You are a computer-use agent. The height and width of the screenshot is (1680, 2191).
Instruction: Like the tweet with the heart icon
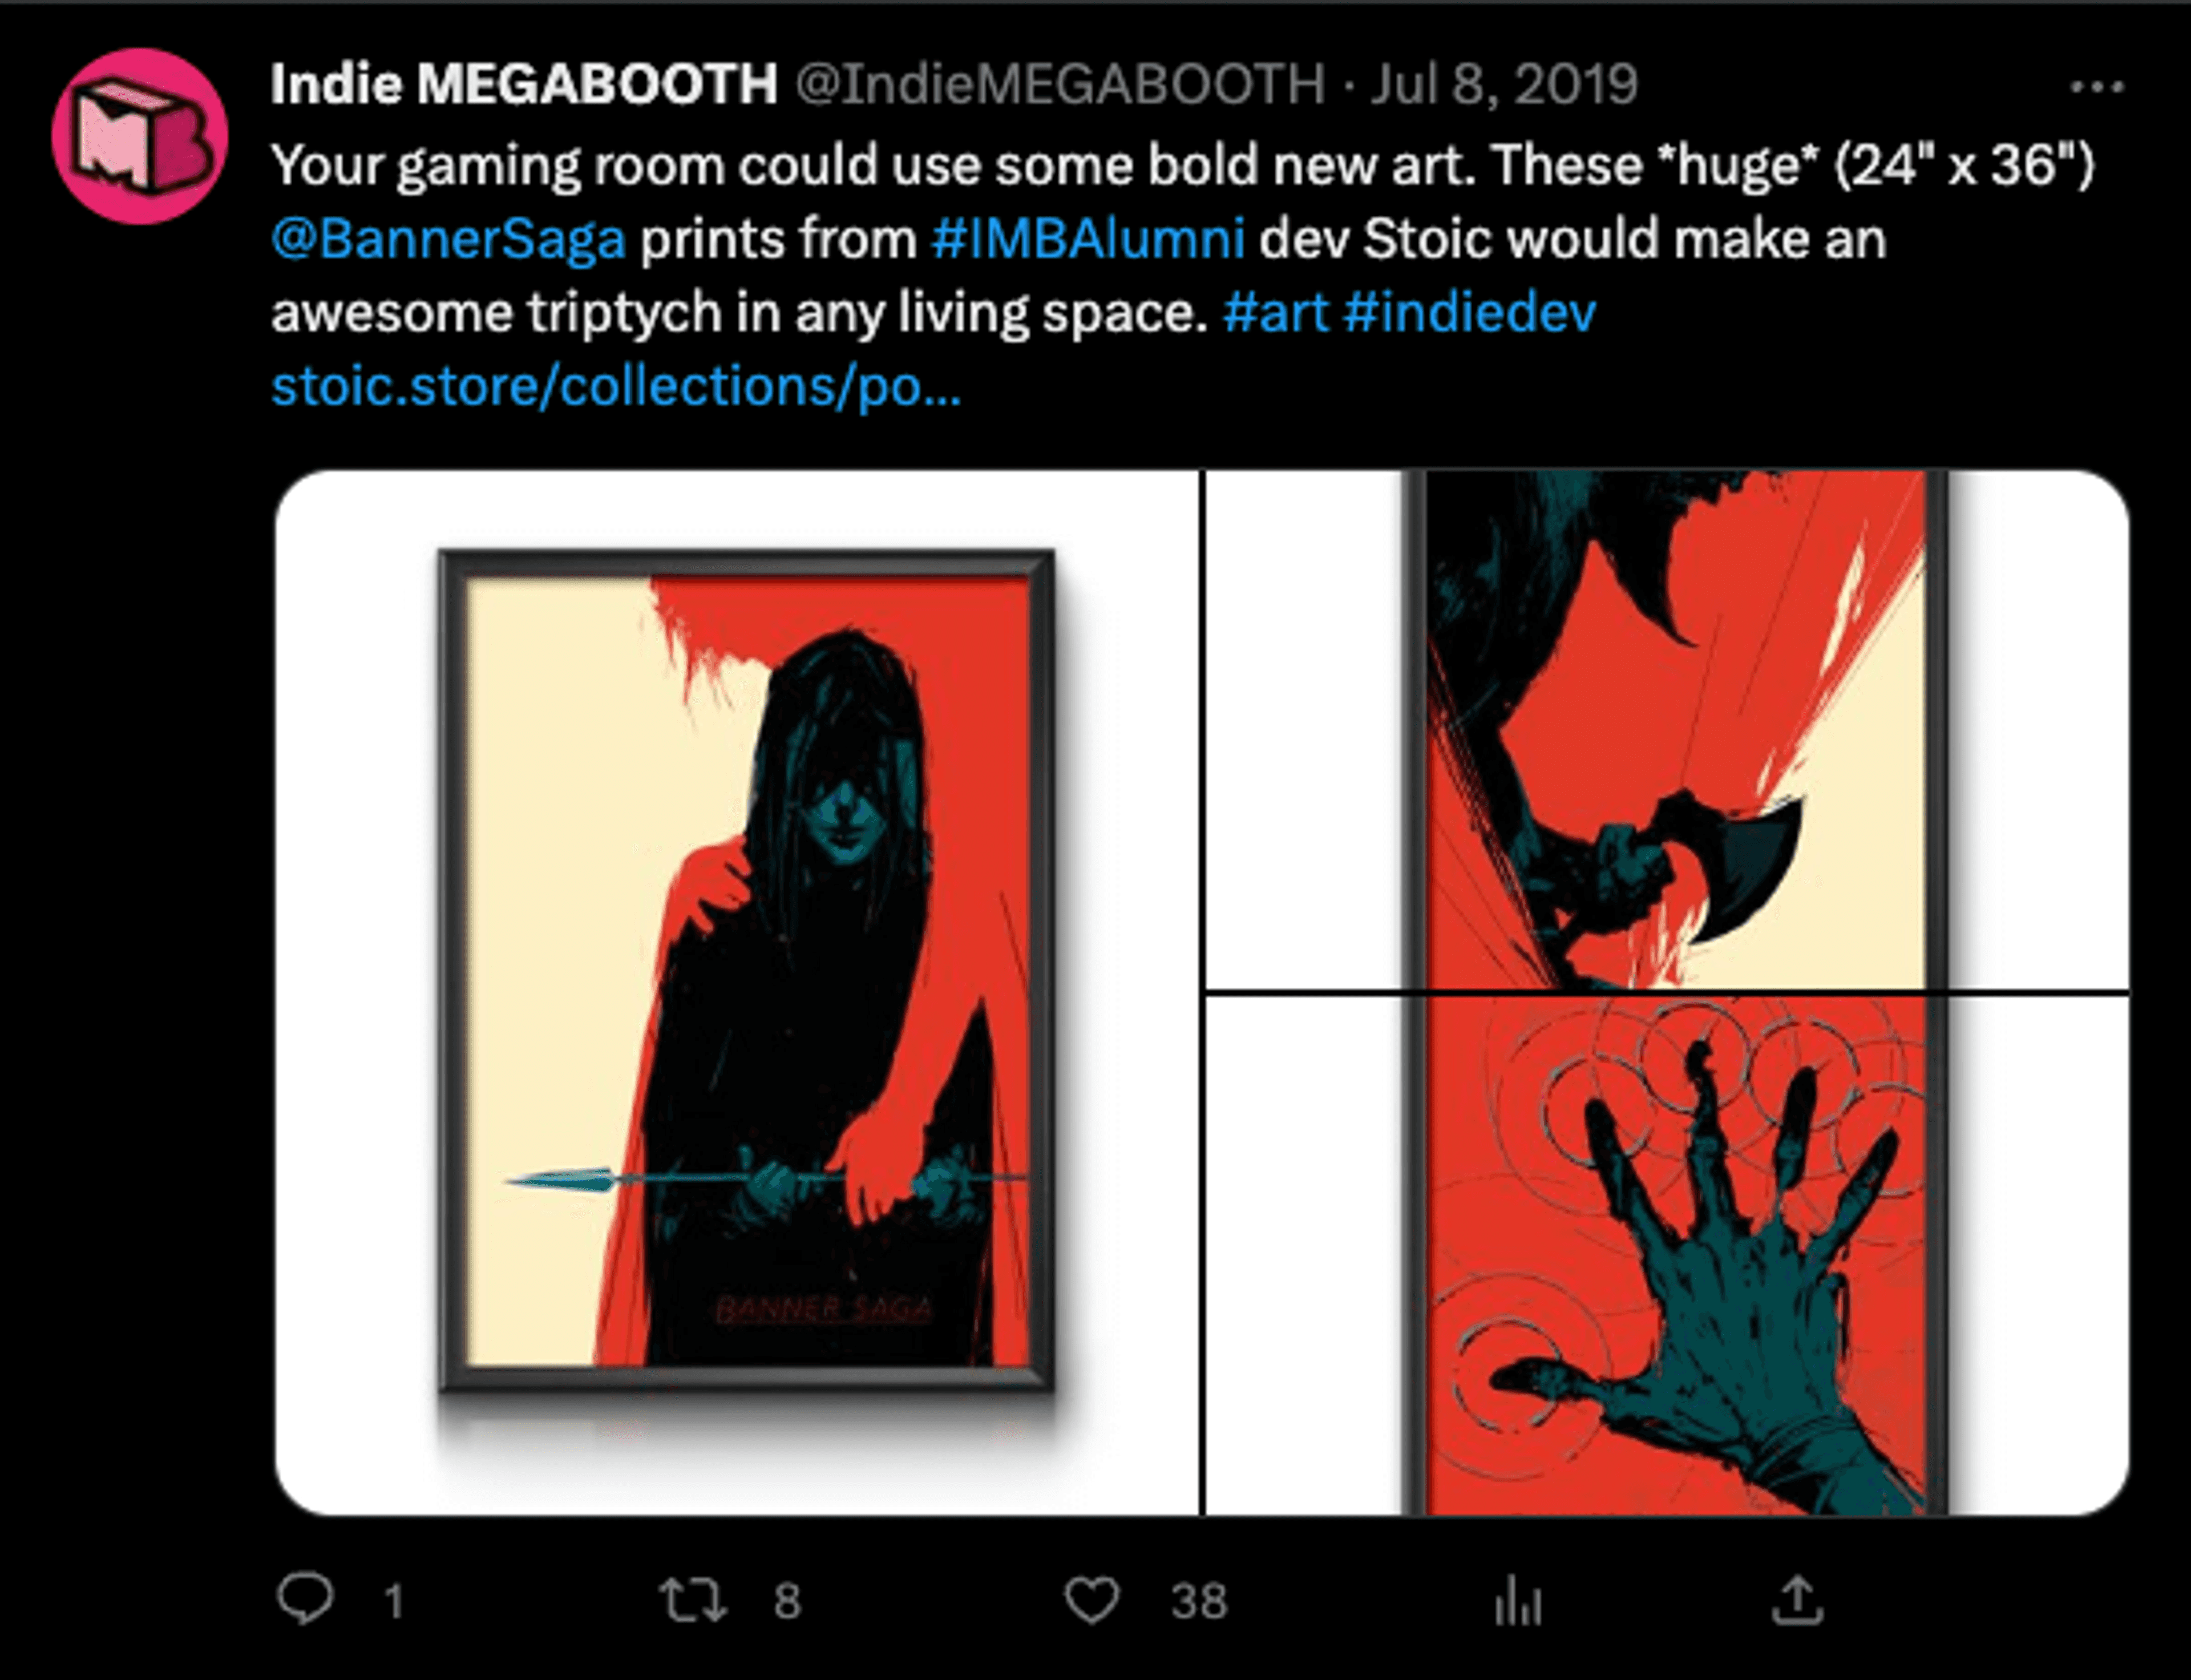pos(1091,1599)
